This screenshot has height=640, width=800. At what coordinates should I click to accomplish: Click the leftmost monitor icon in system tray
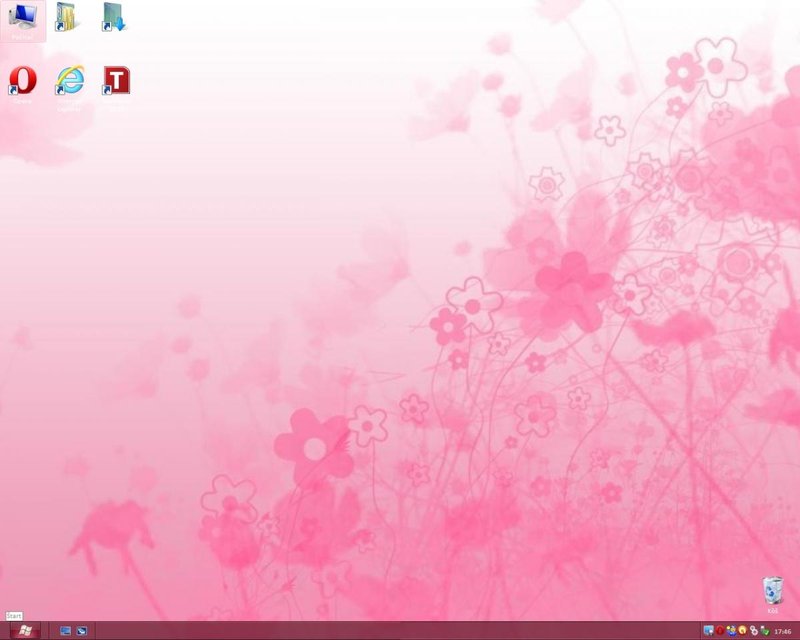tap(708, 631)
